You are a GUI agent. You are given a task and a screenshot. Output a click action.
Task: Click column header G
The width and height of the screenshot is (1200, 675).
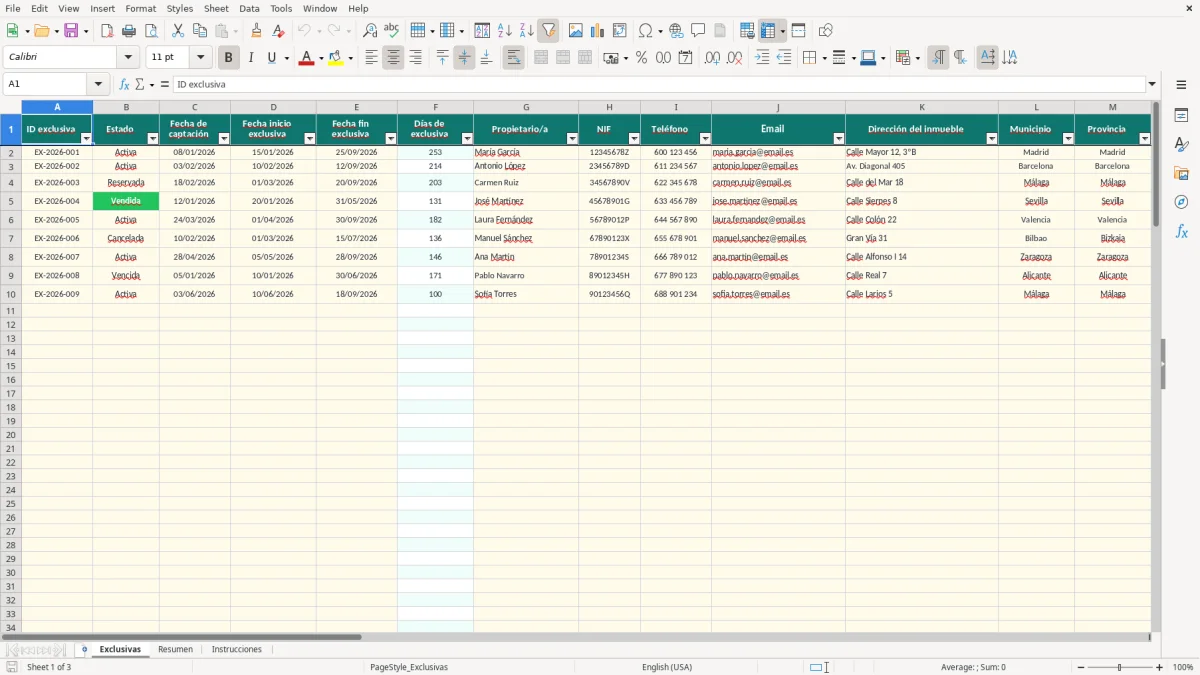tap(526, 107)
